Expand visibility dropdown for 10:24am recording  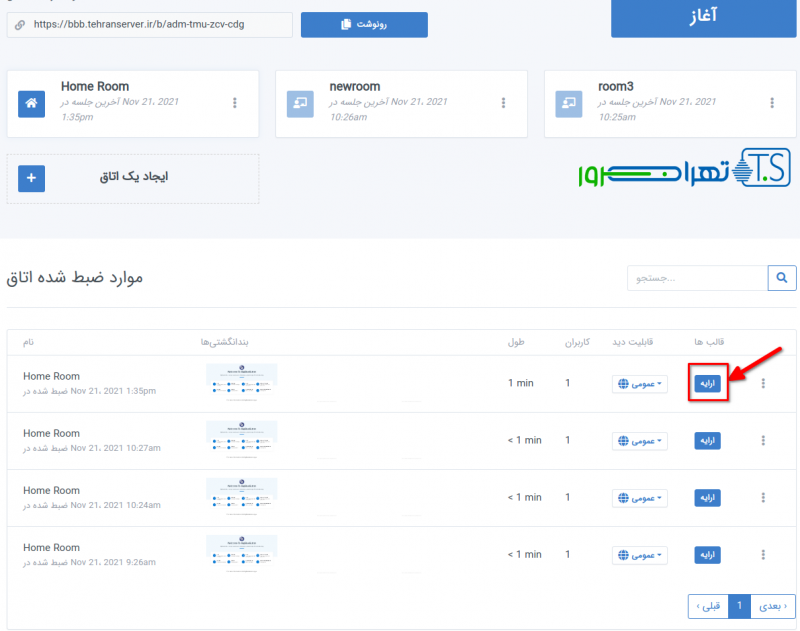coord(641,498)
